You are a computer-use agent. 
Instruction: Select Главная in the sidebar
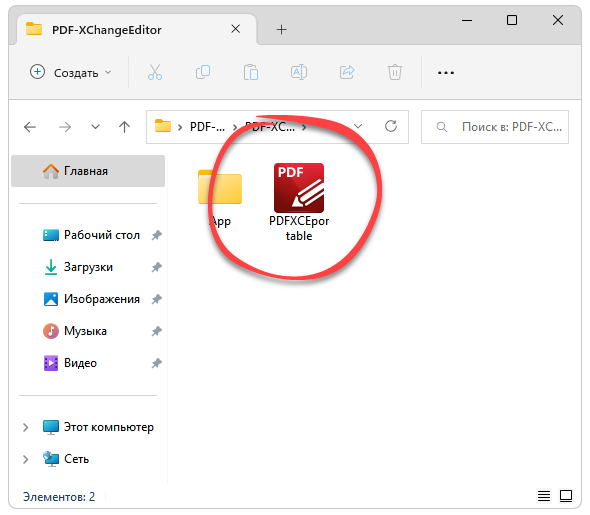[x=88, y=171]
